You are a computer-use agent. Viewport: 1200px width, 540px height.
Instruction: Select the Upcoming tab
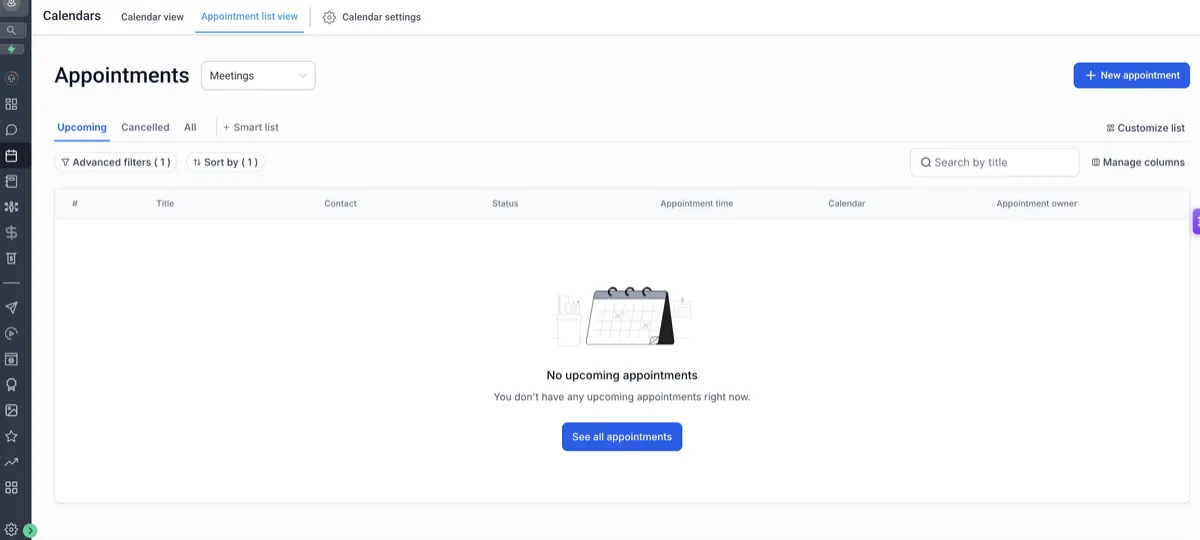(x=82, y=128)
